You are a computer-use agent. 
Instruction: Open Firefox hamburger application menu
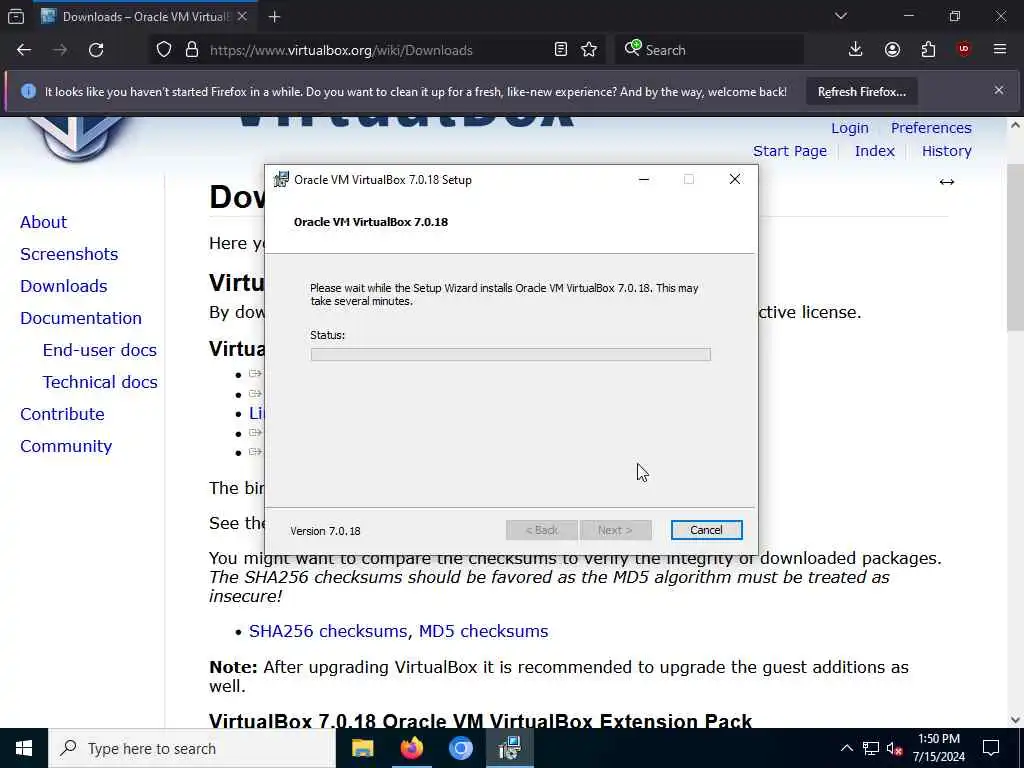1000,49
